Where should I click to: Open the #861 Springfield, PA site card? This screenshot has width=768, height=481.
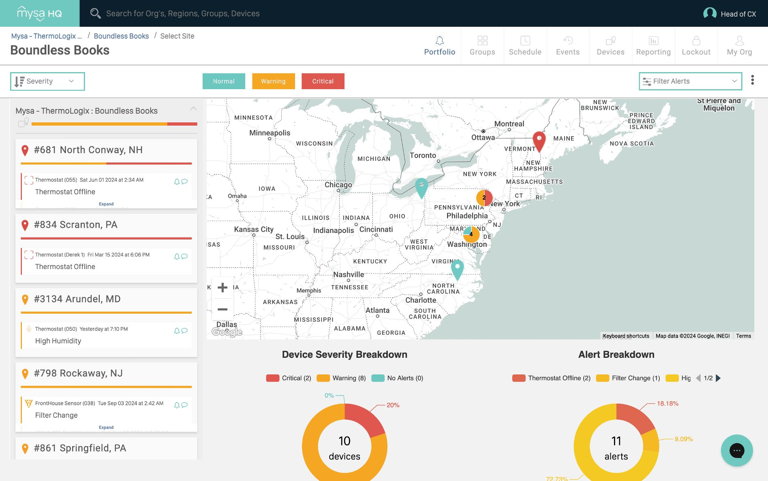(x=106, y=448)
